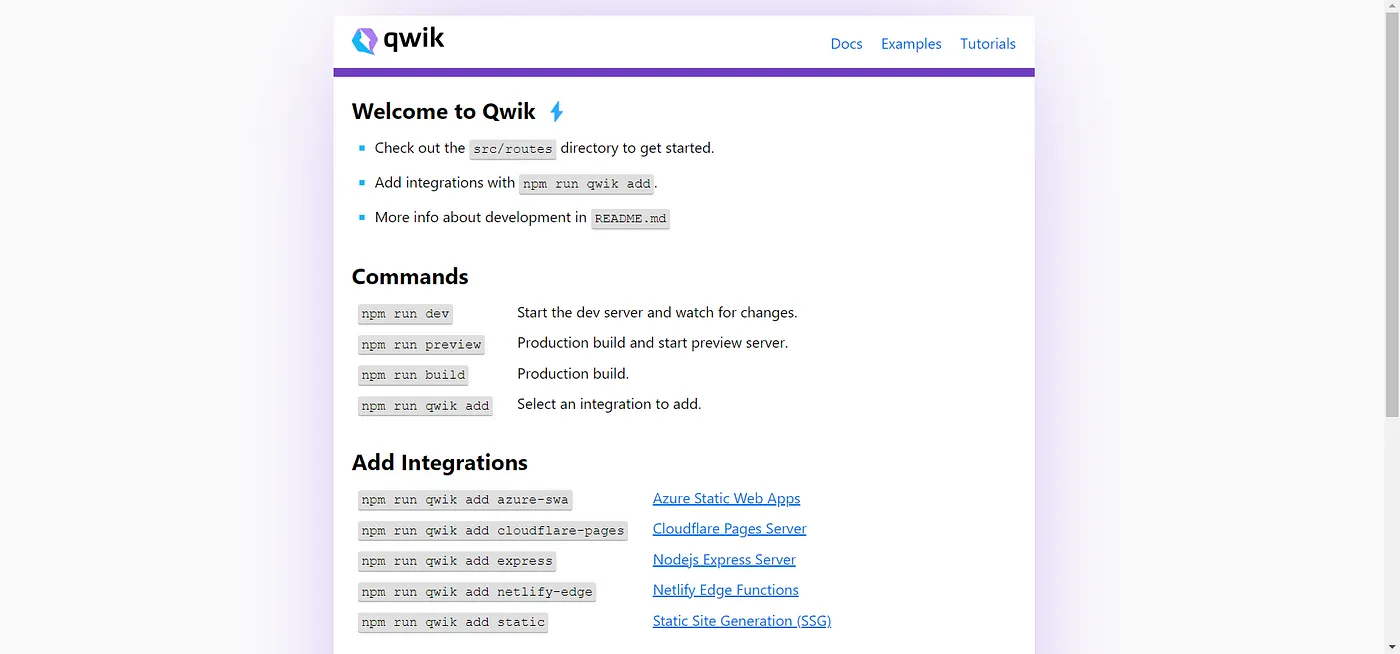Screen dimensions: 1400x654
Task: Click 'Select an integration to add.' text
Action: (x=609, y=404)
